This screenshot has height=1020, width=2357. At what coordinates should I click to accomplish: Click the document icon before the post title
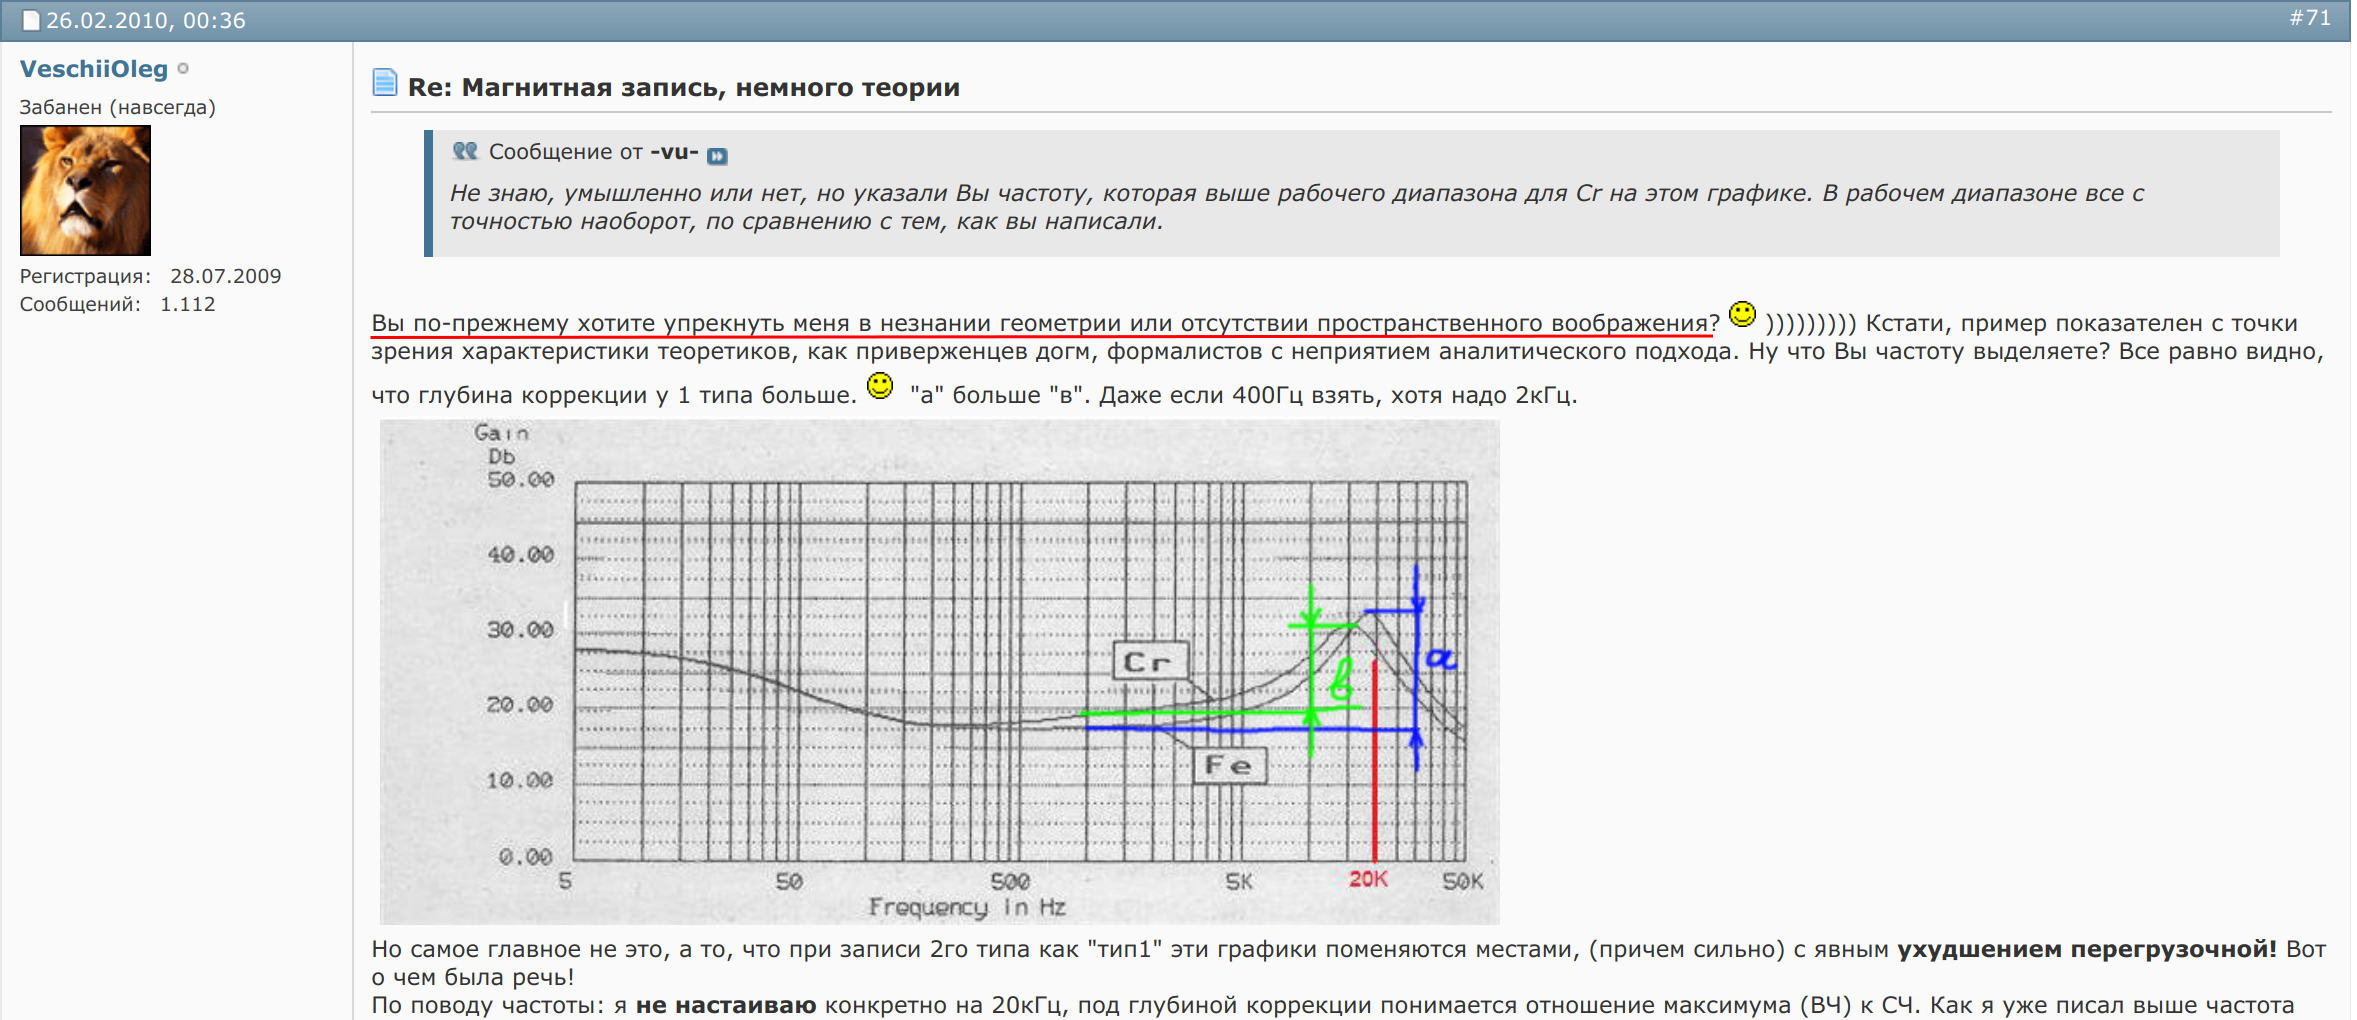(385, 83)
